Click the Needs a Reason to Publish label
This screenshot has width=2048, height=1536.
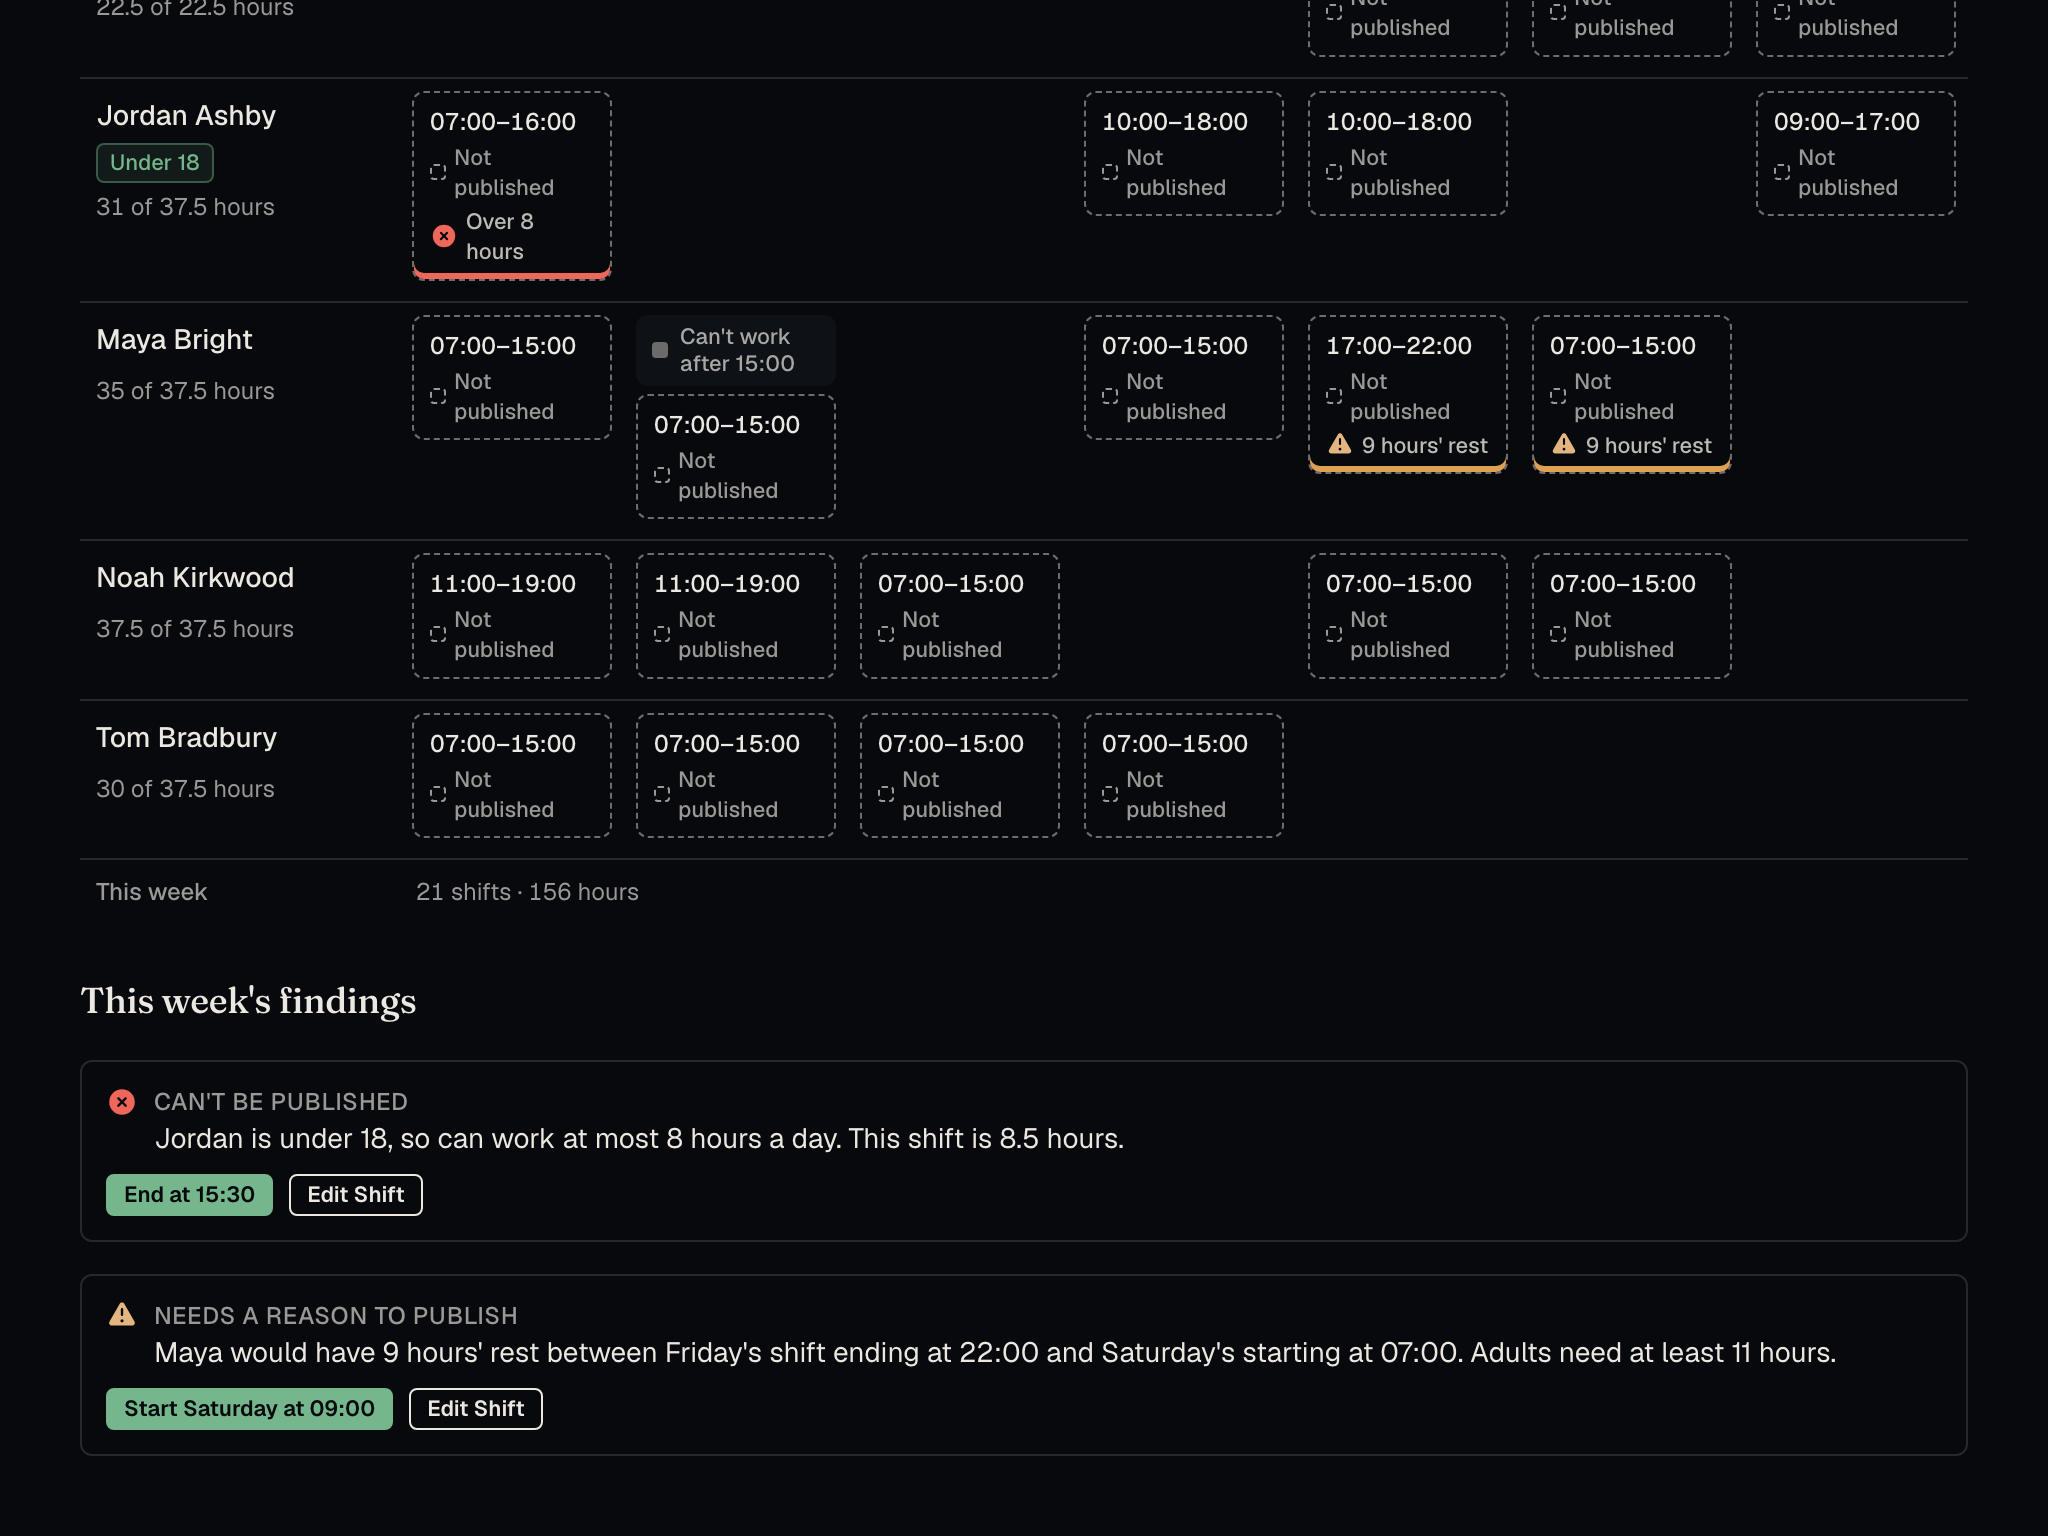[x=336, y=1316]
